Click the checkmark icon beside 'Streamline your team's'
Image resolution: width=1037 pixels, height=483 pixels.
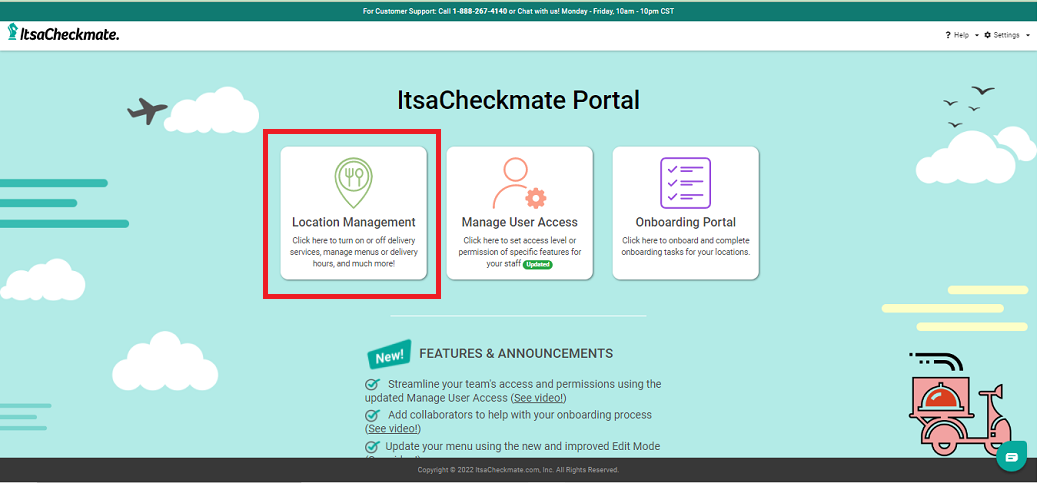click(373, 384)
